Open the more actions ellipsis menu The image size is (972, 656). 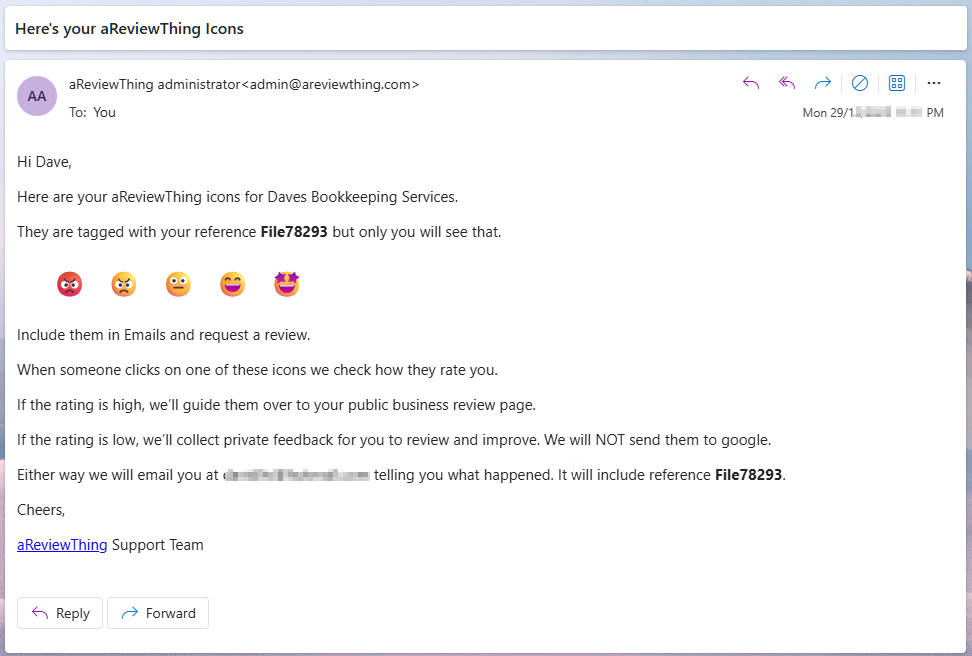tap(934, 83)
